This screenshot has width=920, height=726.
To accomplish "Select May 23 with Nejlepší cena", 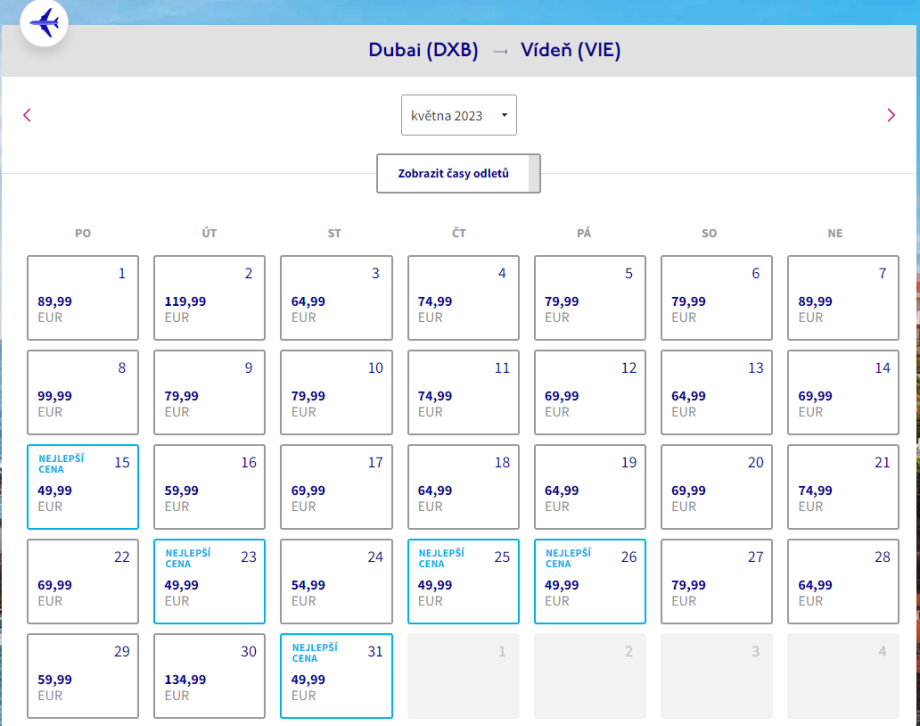I will coord(209,581).
